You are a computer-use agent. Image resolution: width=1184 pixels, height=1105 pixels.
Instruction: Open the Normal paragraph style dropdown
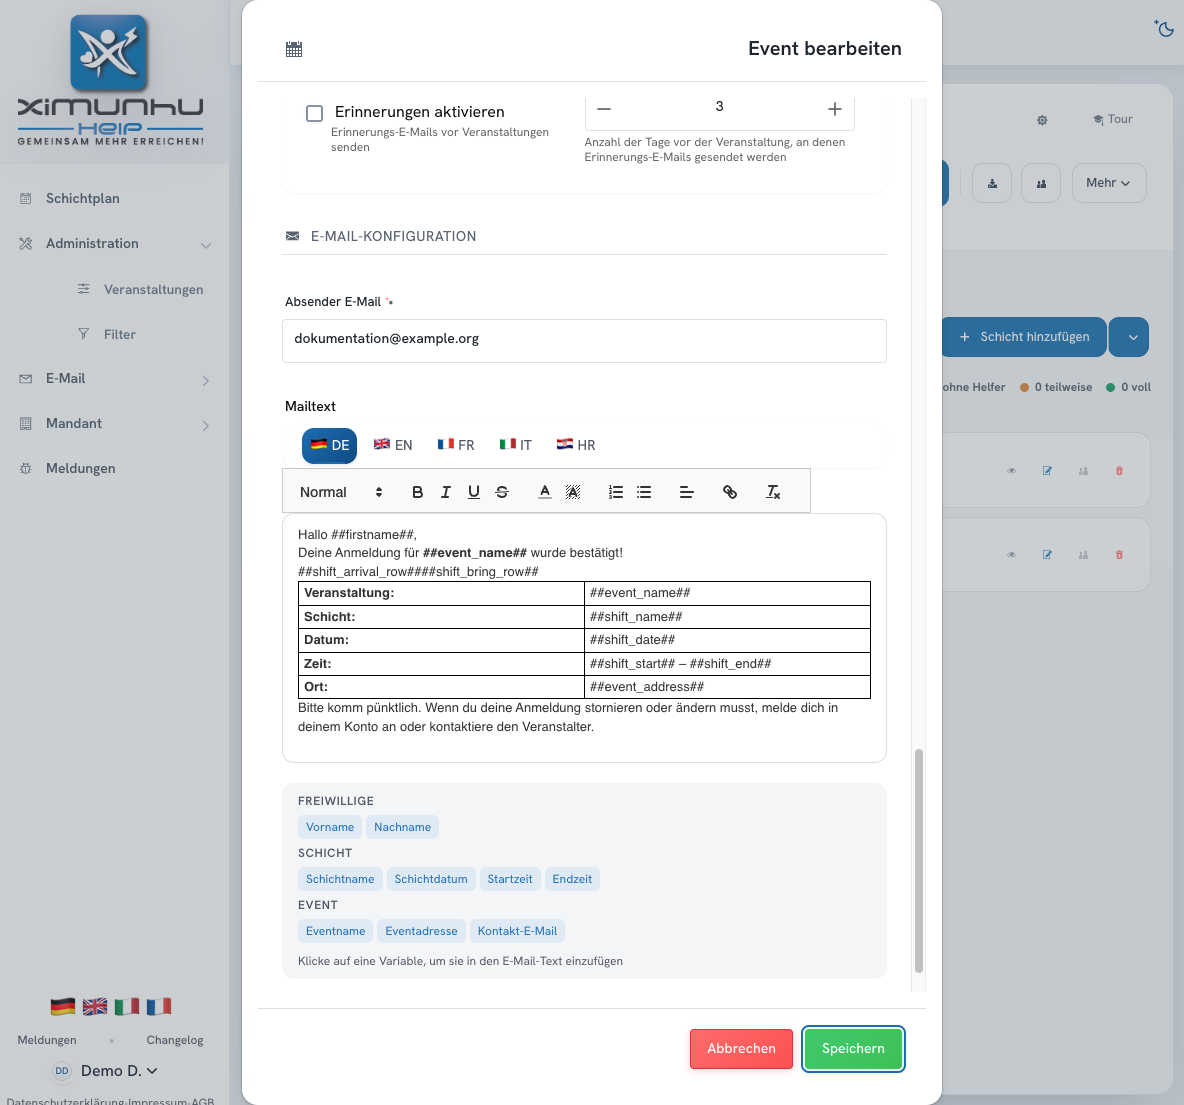(x=341, y=492)
